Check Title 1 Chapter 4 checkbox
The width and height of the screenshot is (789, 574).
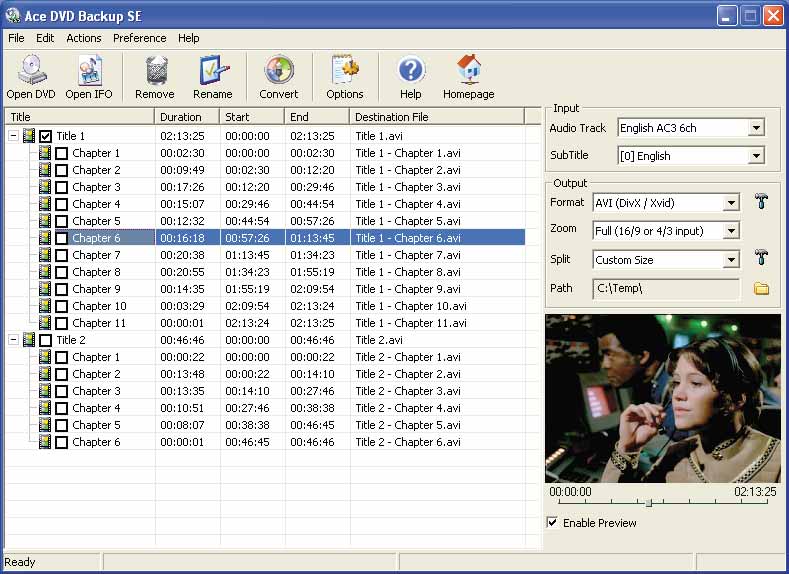coord(61,204)
